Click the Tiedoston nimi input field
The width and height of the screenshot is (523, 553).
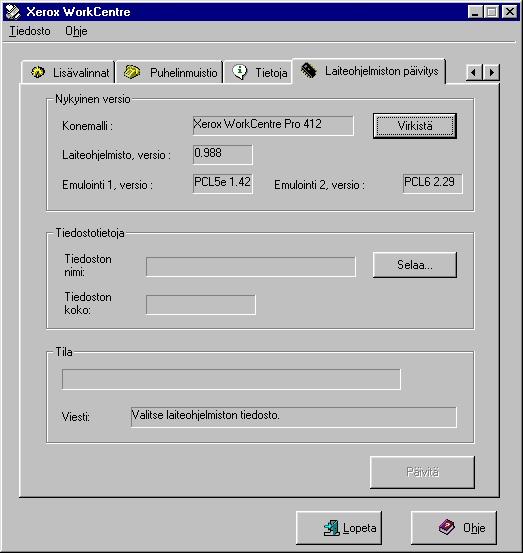251,267
